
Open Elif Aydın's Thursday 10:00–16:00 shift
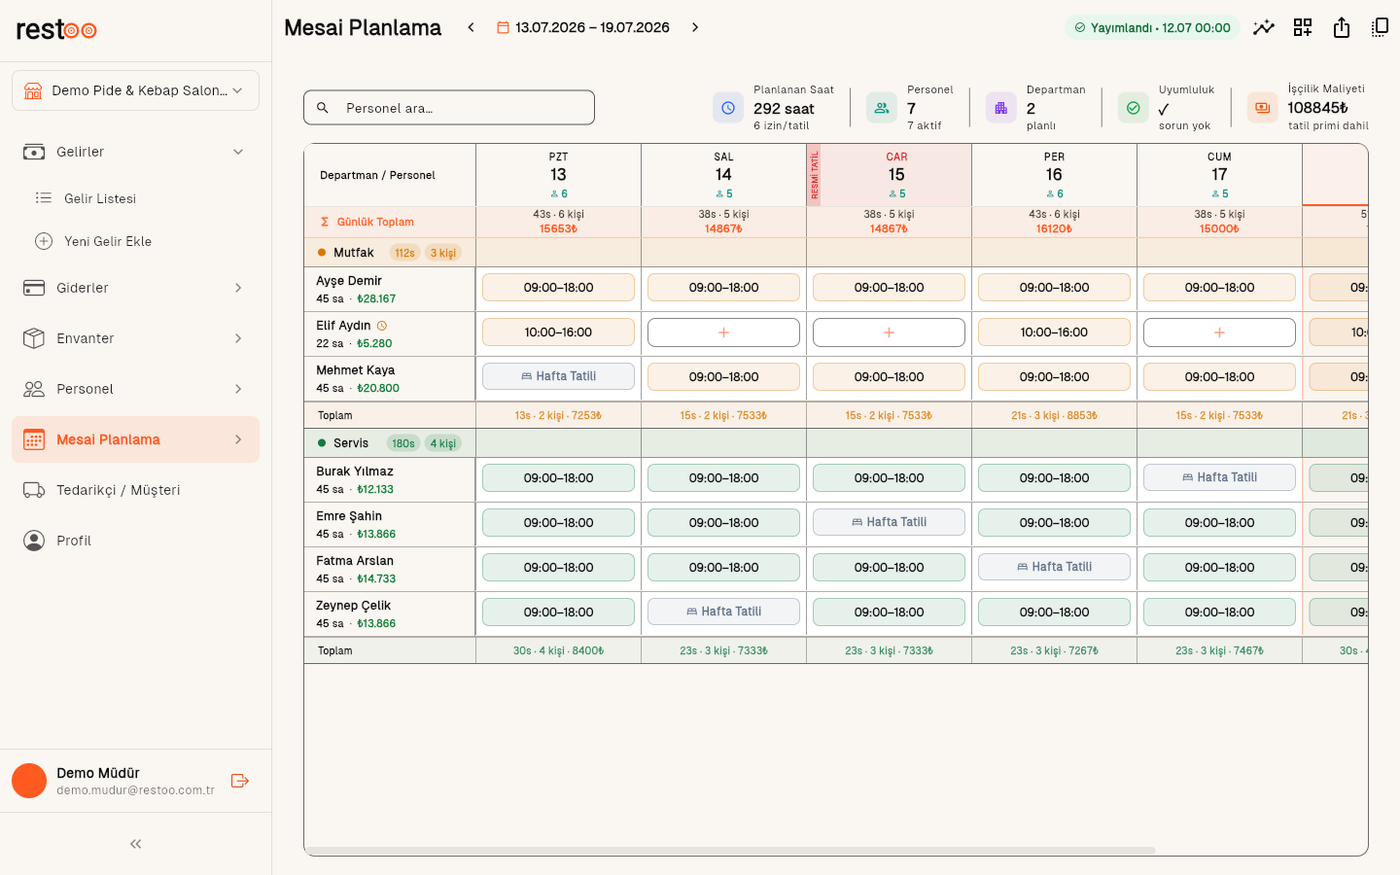pos(1054,332)
